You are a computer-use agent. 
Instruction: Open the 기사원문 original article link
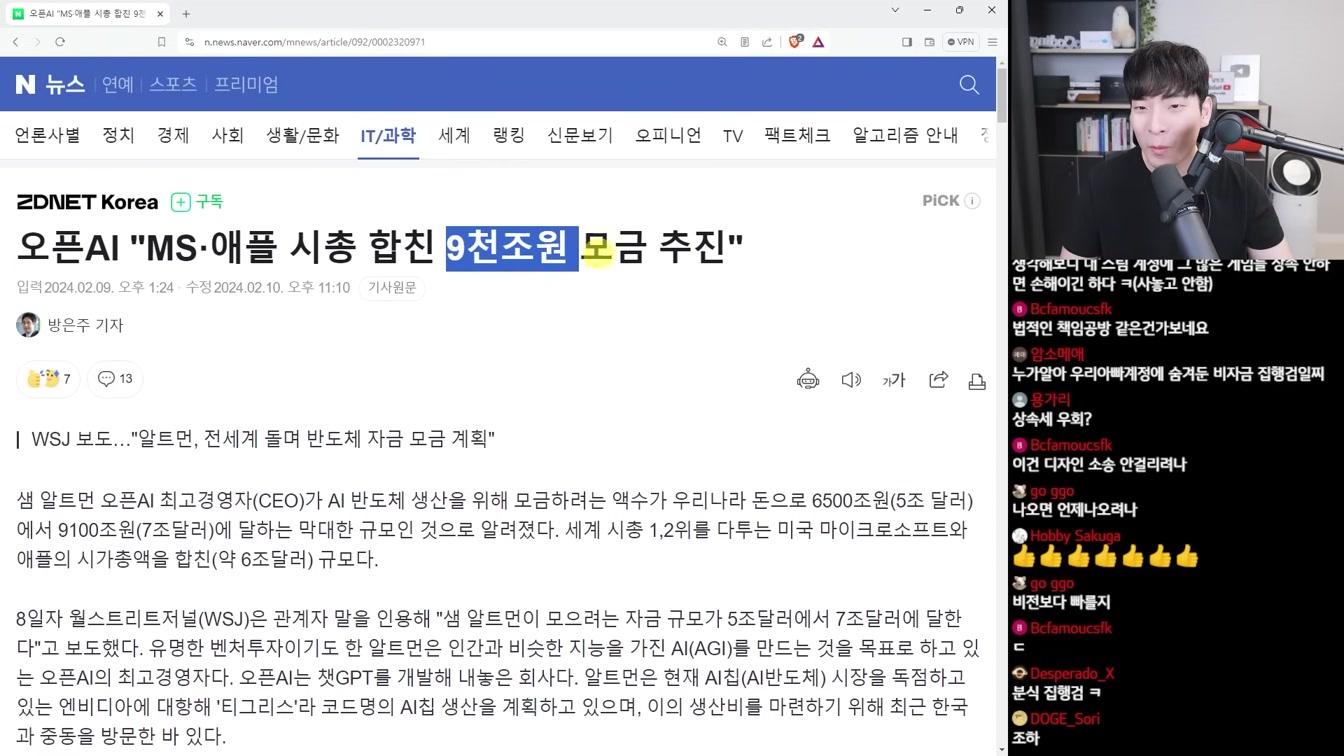392,288
